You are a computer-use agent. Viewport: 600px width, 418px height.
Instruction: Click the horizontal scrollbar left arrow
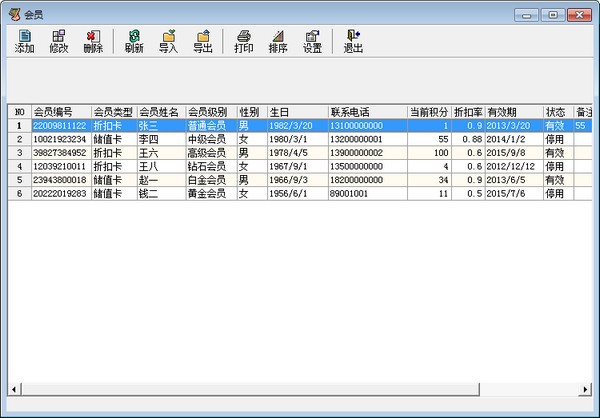pos(14,389)
